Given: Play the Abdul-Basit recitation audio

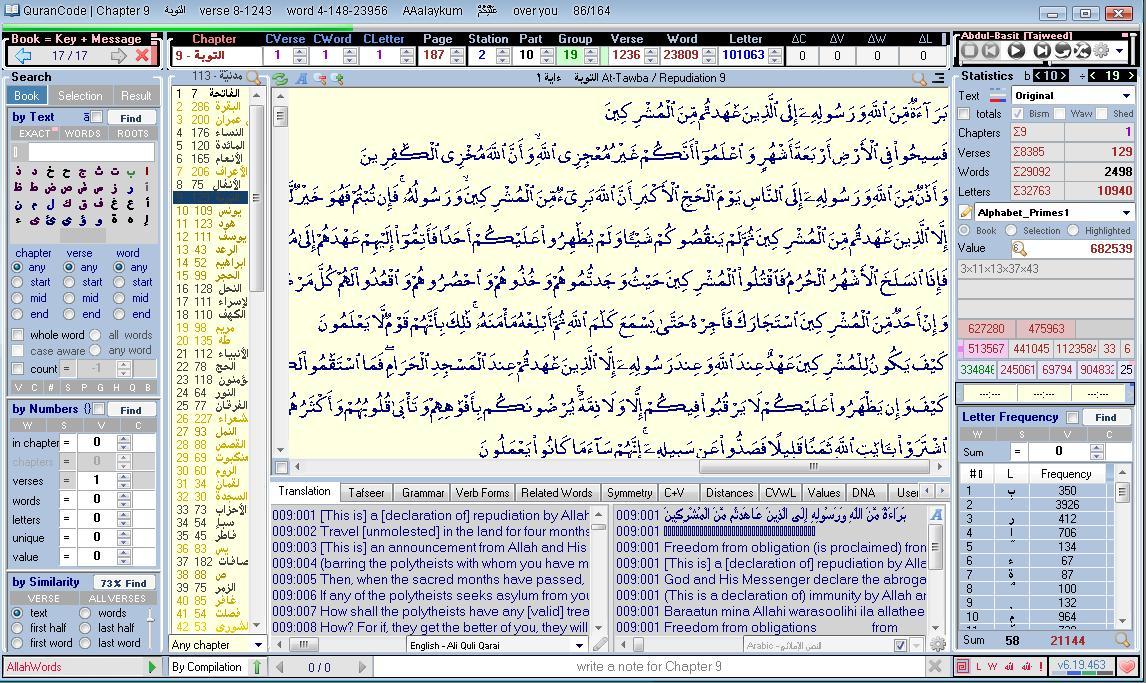Looking at the screenshot, I should coord(1015,50).
